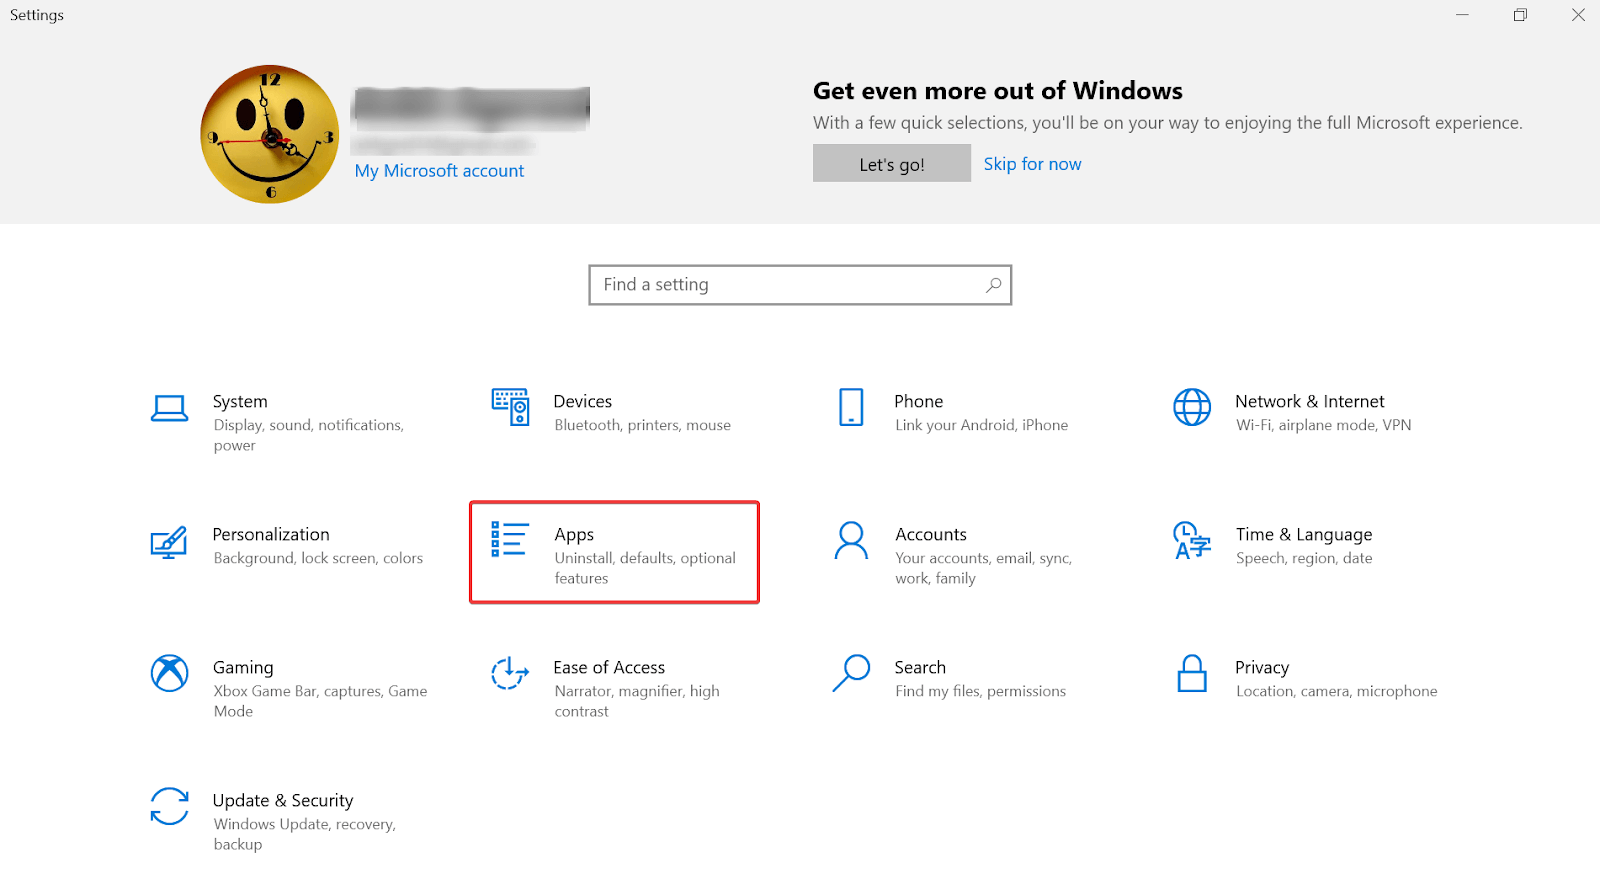
Task: Click the Privacy padlock icon
Action: (x=1192, y=674)
